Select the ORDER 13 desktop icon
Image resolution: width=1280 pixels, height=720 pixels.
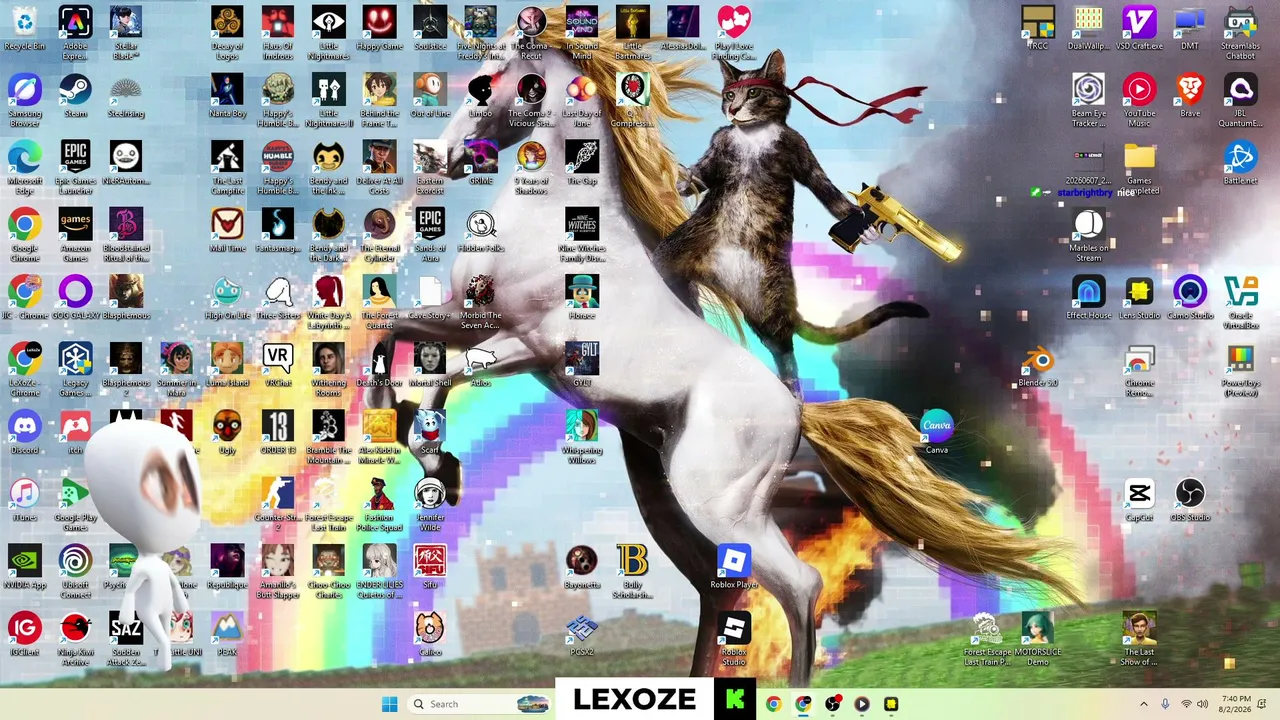[x=278, y=432]
